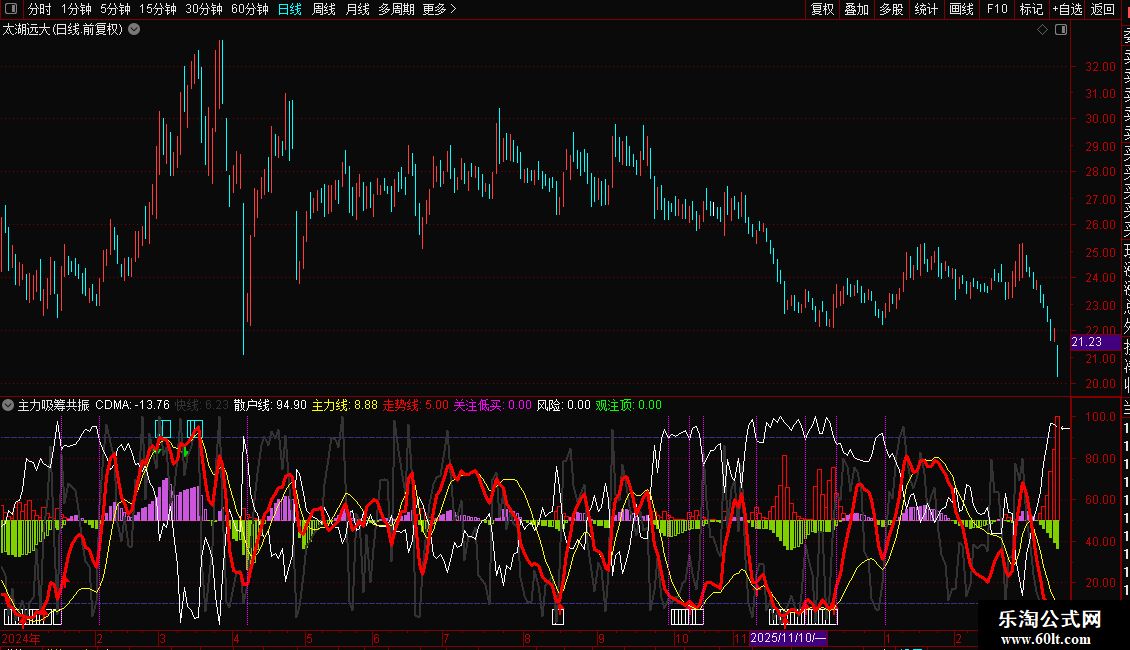Switch chart to 周线 weekly period
1130x650 pixels.
324,9
